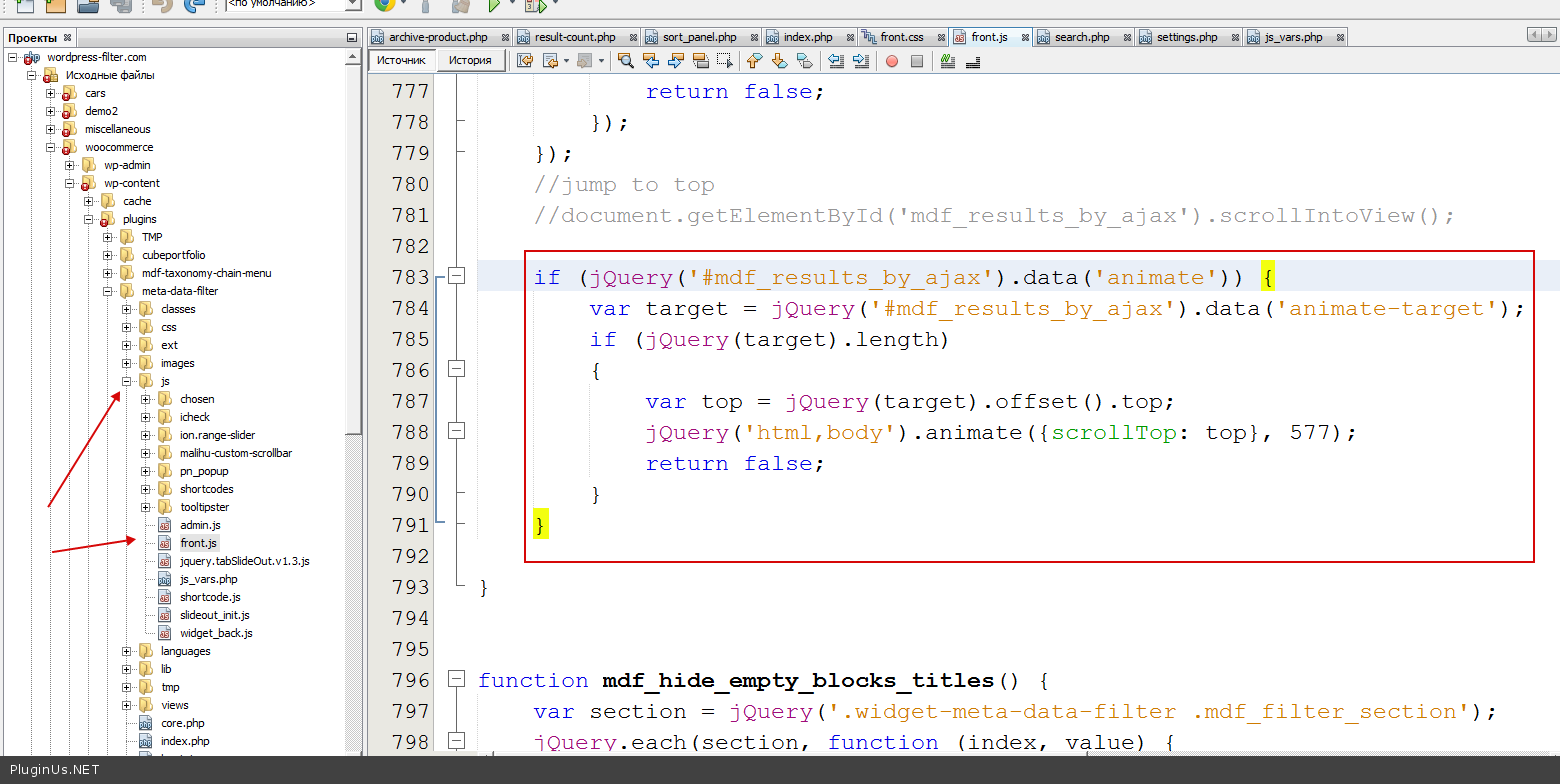The width and height of the screenshot is (1560, 784).
Task: Expand the miscellaneous folder
Action: (x=51, y=129)
